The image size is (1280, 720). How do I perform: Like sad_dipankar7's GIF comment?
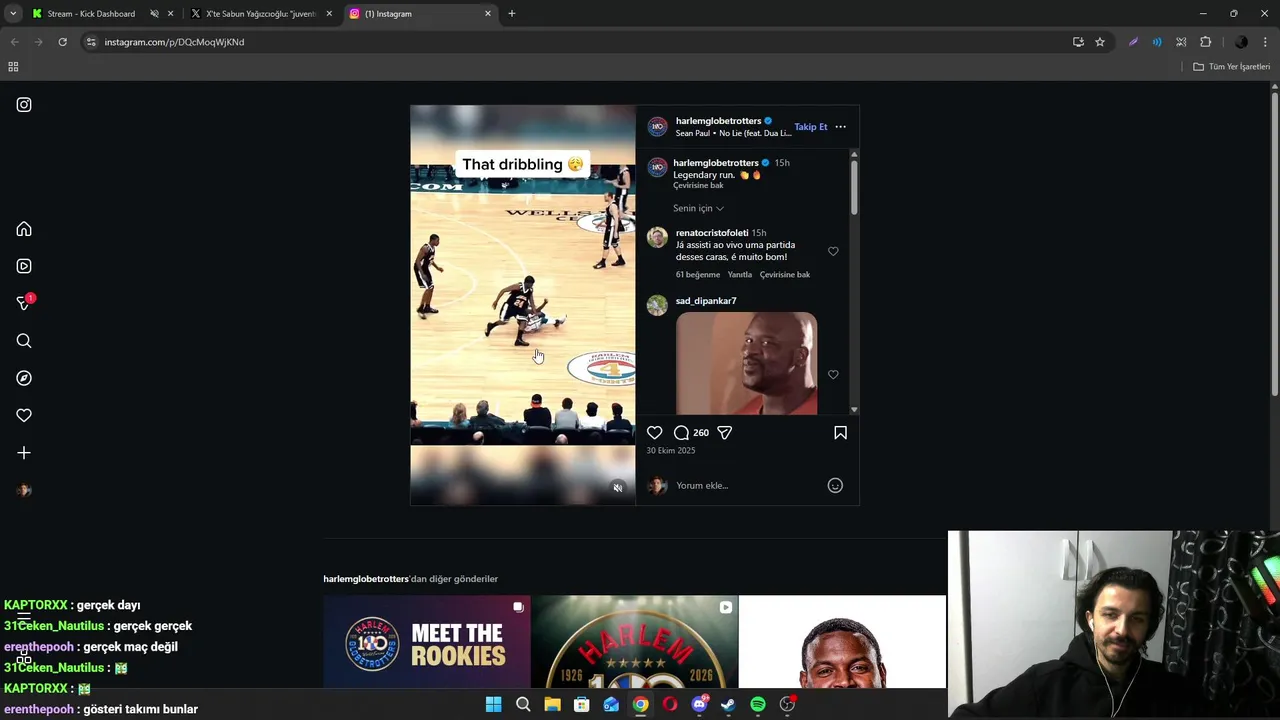tap(833, 374)
